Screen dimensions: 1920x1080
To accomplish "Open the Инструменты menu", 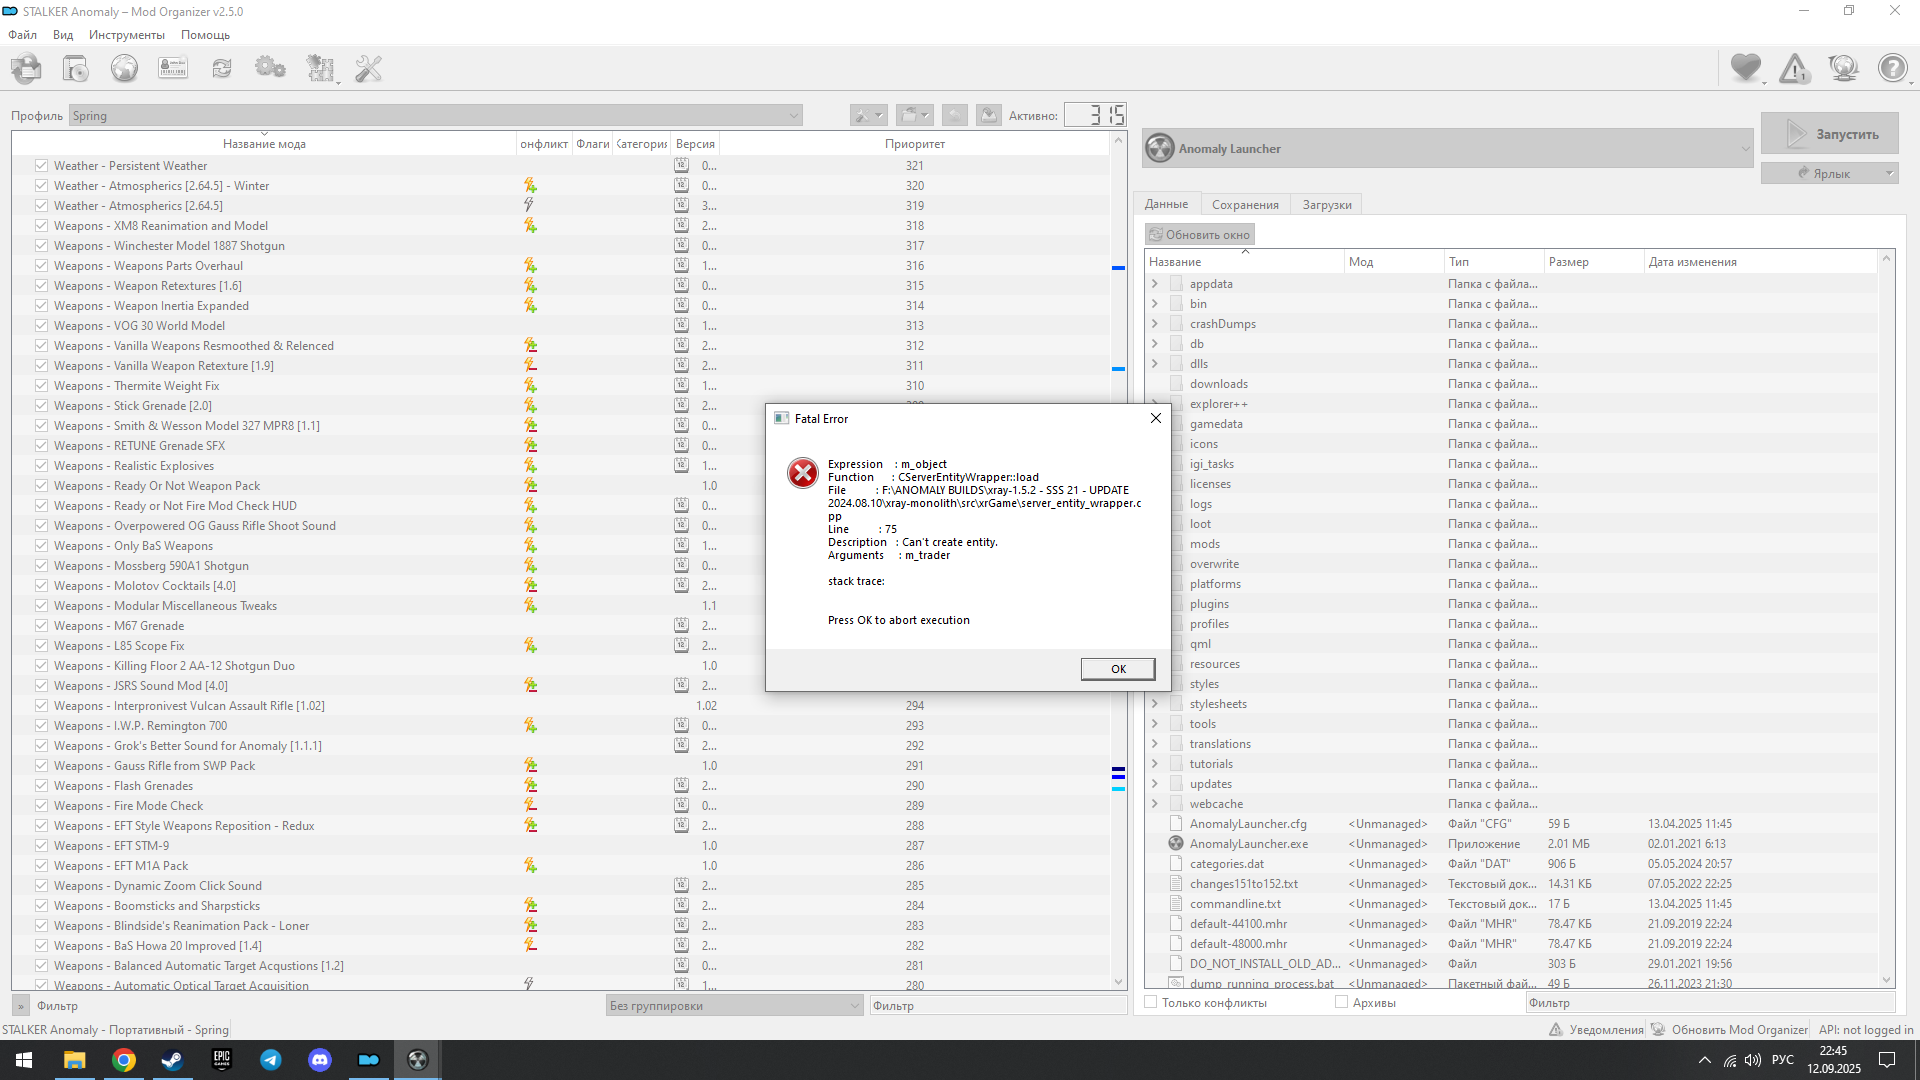I will (x=127, y=35).
